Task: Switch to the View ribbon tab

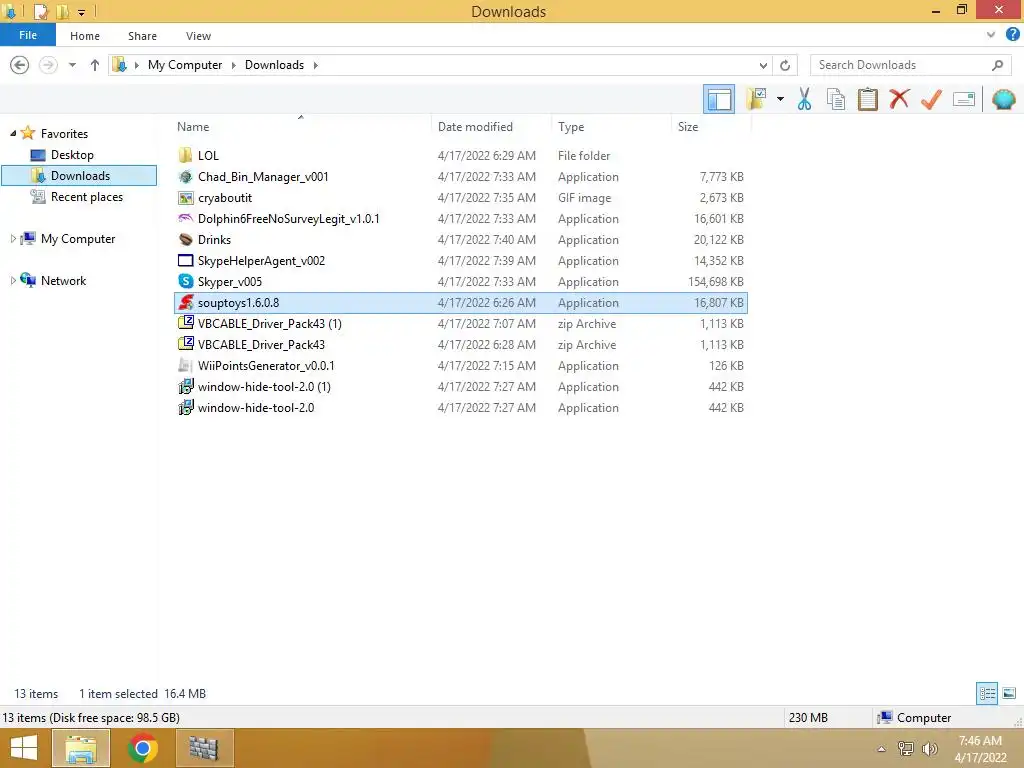Action: tap(198, 36)
